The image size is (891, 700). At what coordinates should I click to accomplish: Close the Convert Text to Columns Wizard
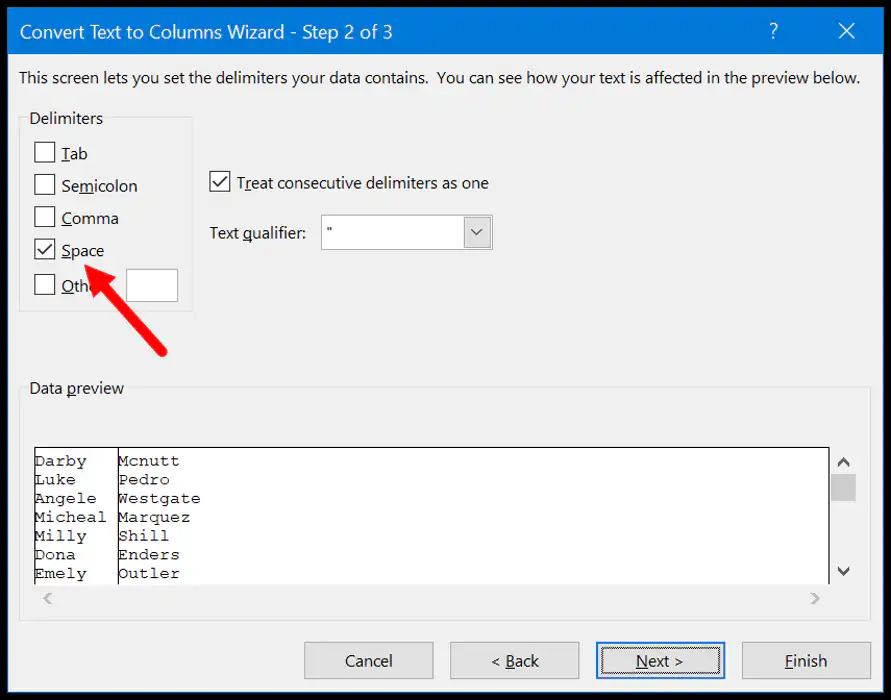point(847,31)
